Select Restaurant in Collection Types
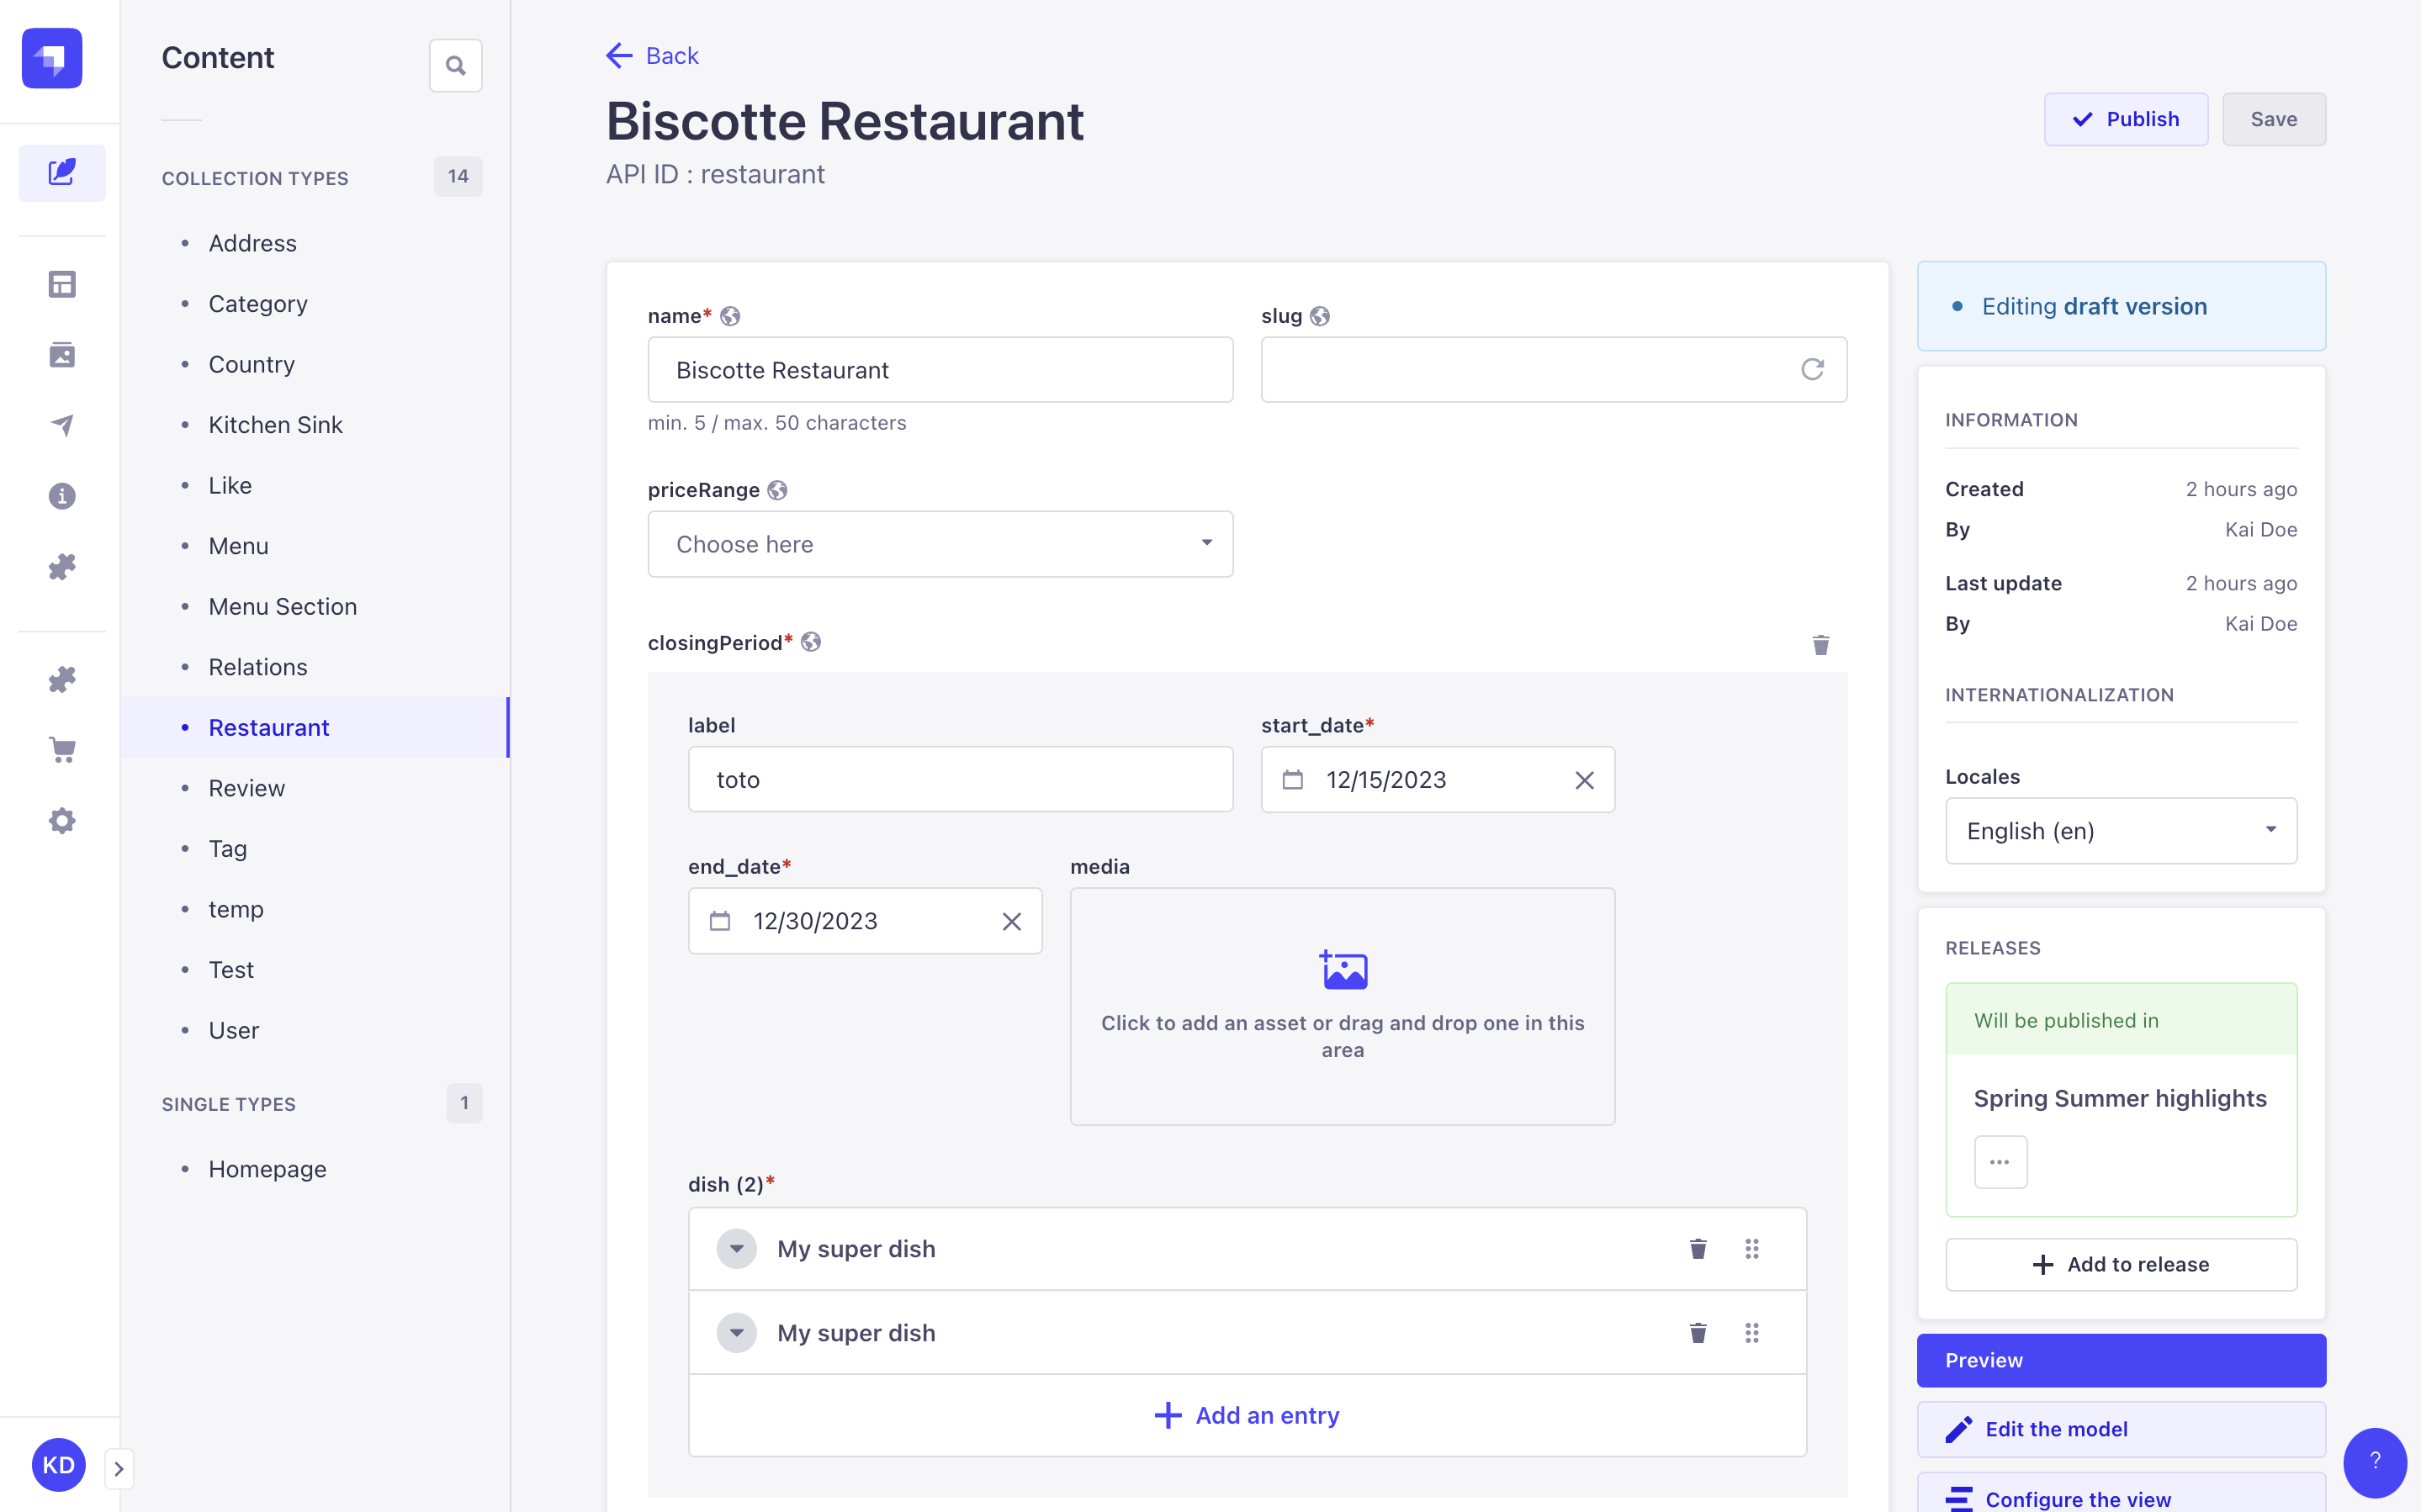2421x1512 pixels. pyautogui.click(x=268, y=727)
